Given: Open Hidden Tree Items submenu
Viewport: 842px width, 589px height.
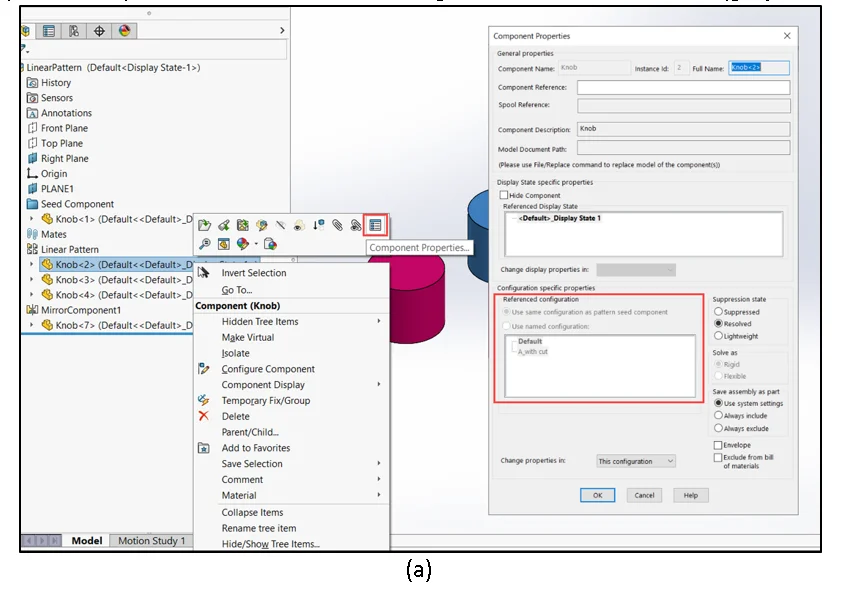Looking at the screenshot, I should click(291, 322).
